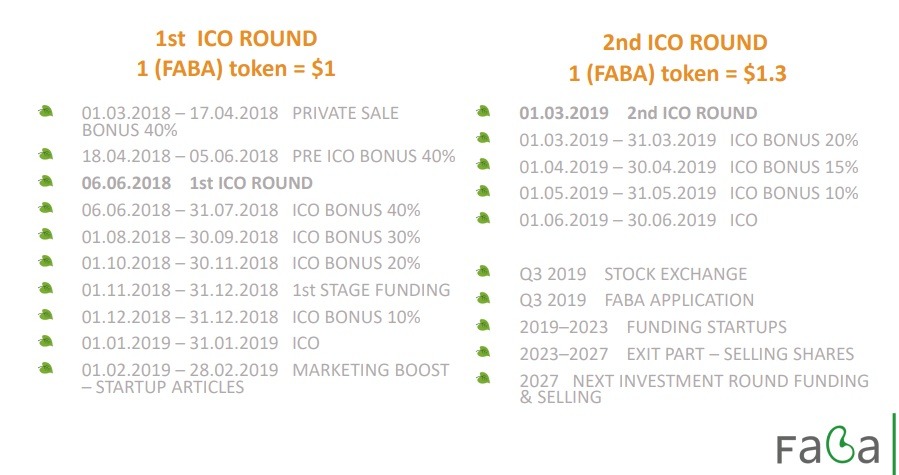Click leaf bullet beside FABA APPLICATION
Screen dimensions: 899x475
point(484,298)
